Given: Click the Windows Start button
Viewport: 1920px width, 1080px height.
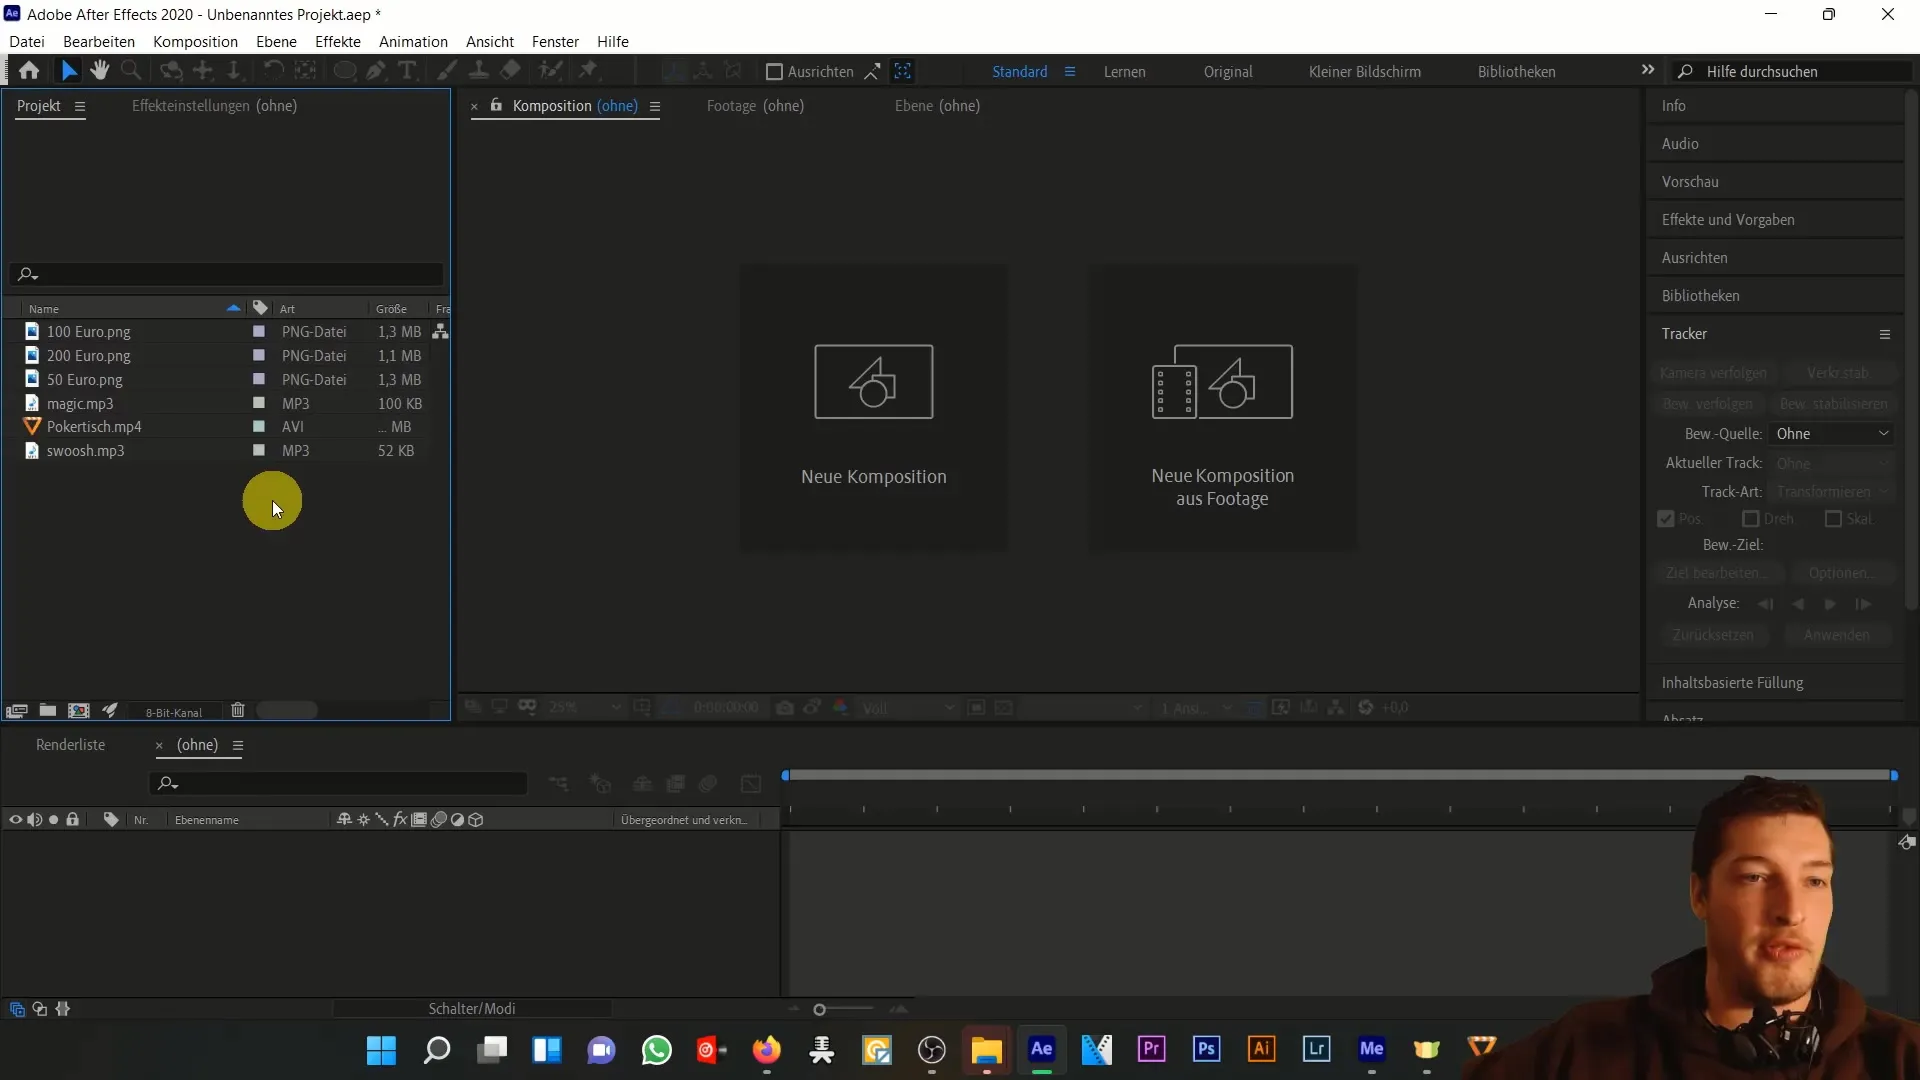Looking at the screenshot, I should click(x=381, y=1050).
